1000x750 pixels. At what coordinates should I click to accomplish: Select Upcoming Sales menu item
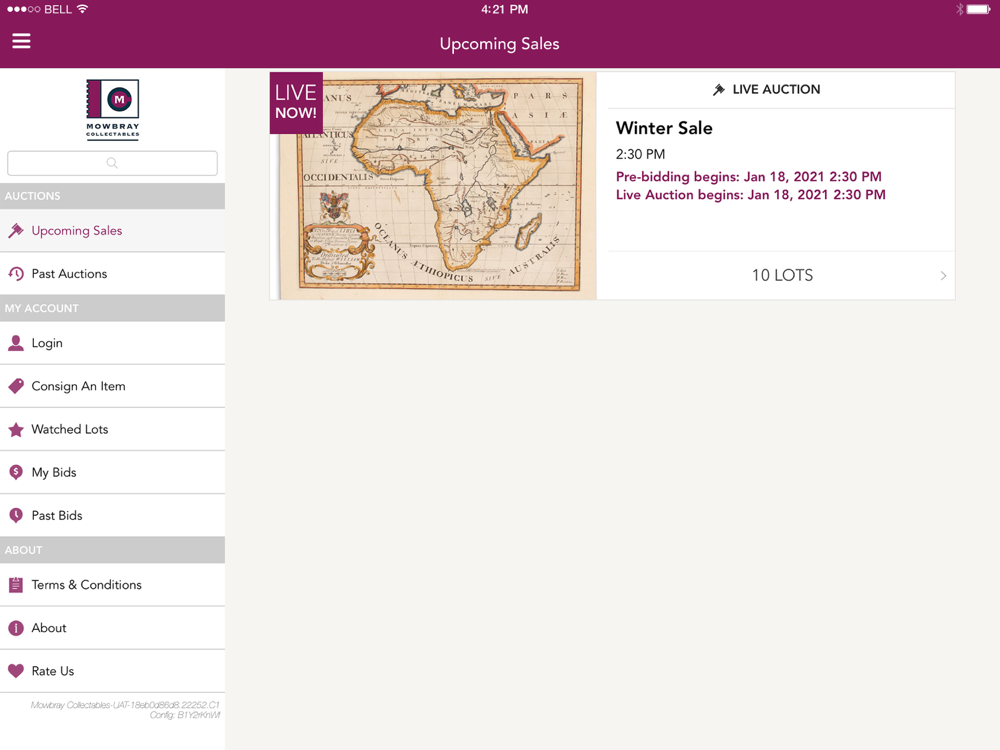point(112,231)
